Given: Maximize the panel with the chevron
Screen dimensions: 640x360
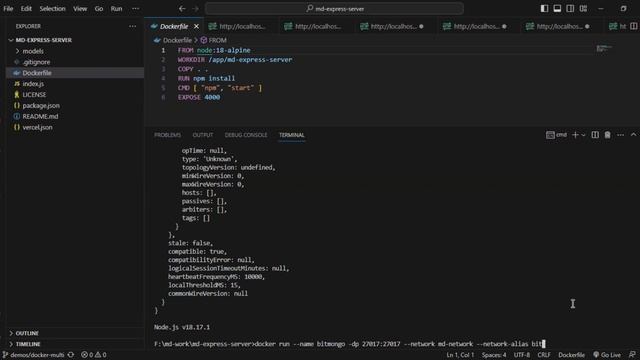Looking at the screenshot, I should click(633, 135).
